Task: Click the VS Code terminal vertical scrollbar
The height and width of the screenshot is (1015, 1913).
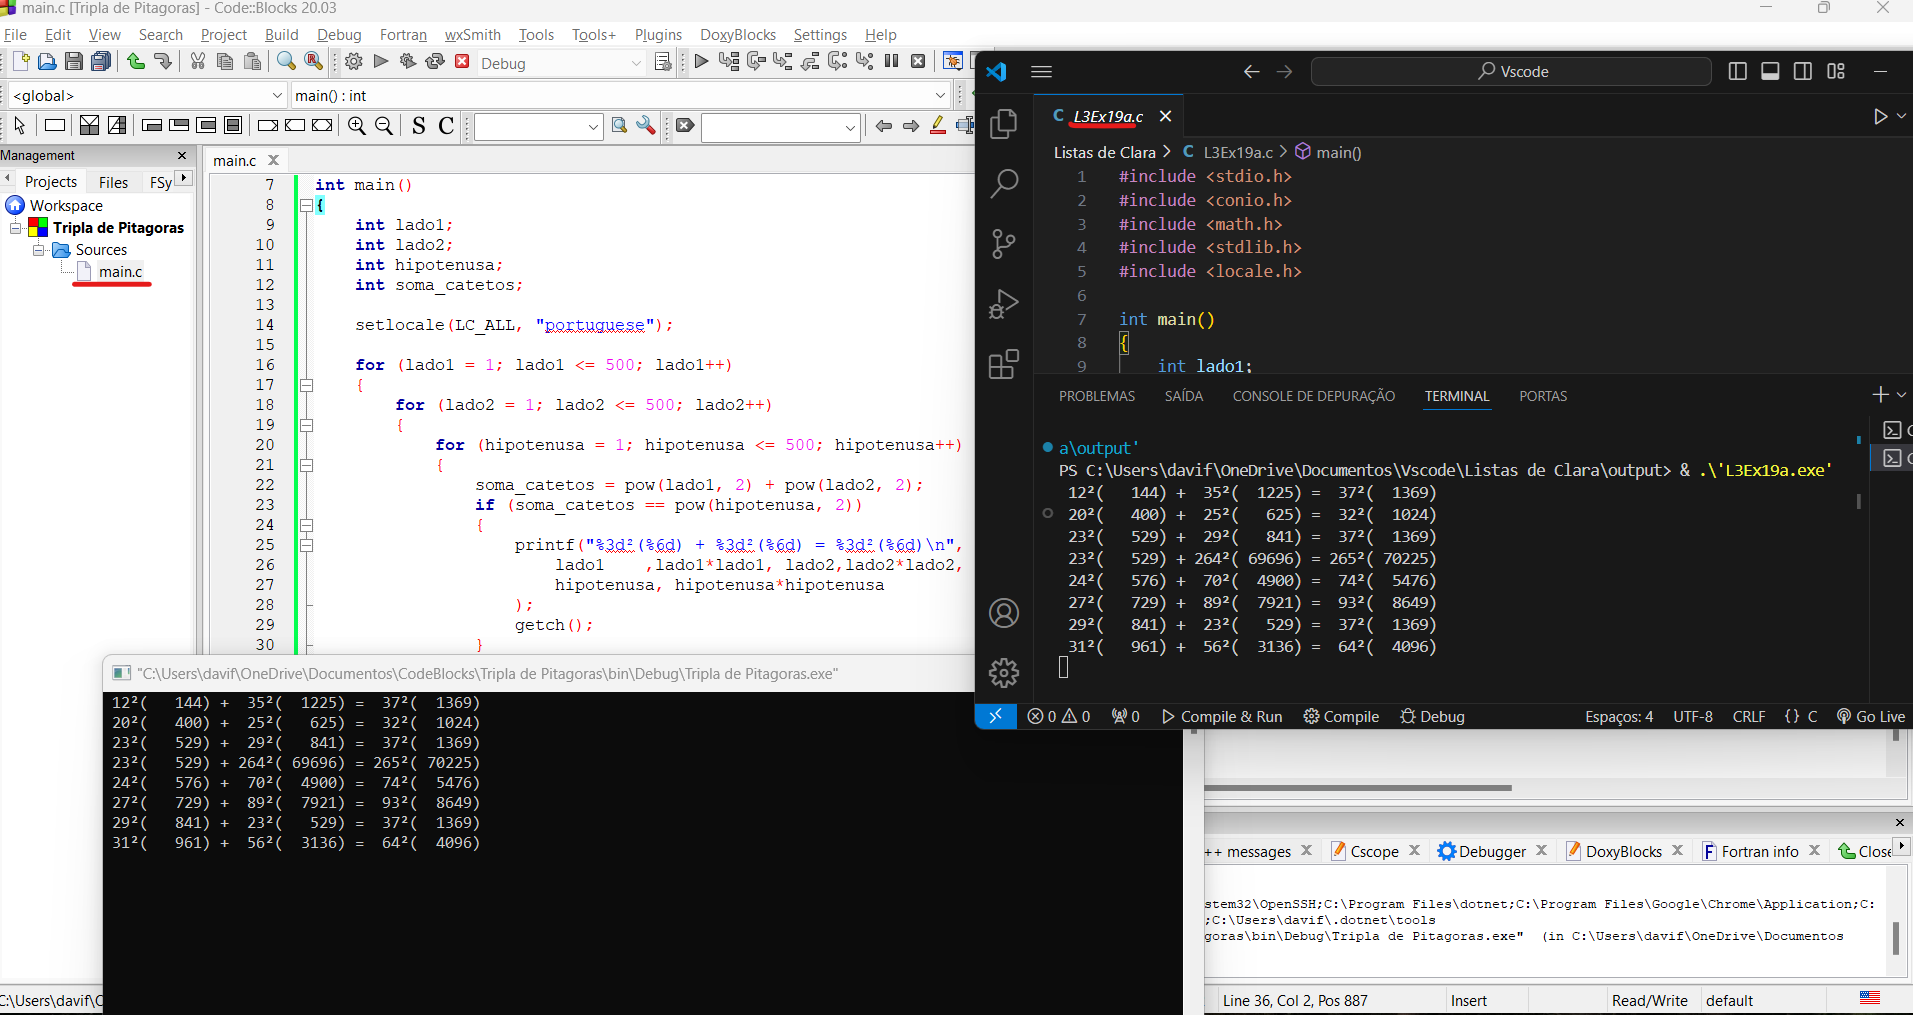Action: [x=1859, y=500]
